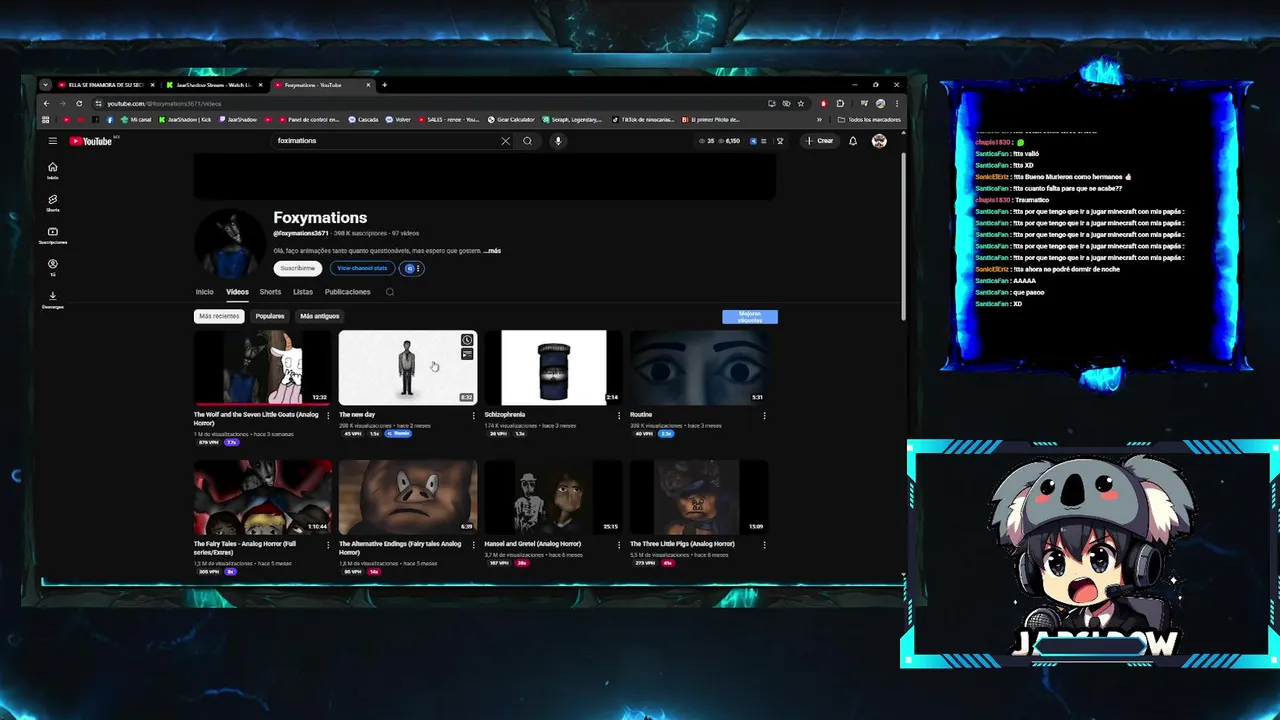This screenshot has width=1280, height=720.
Task: Open The Alternative Endings video thumbnail
Action: pos(408,497)
